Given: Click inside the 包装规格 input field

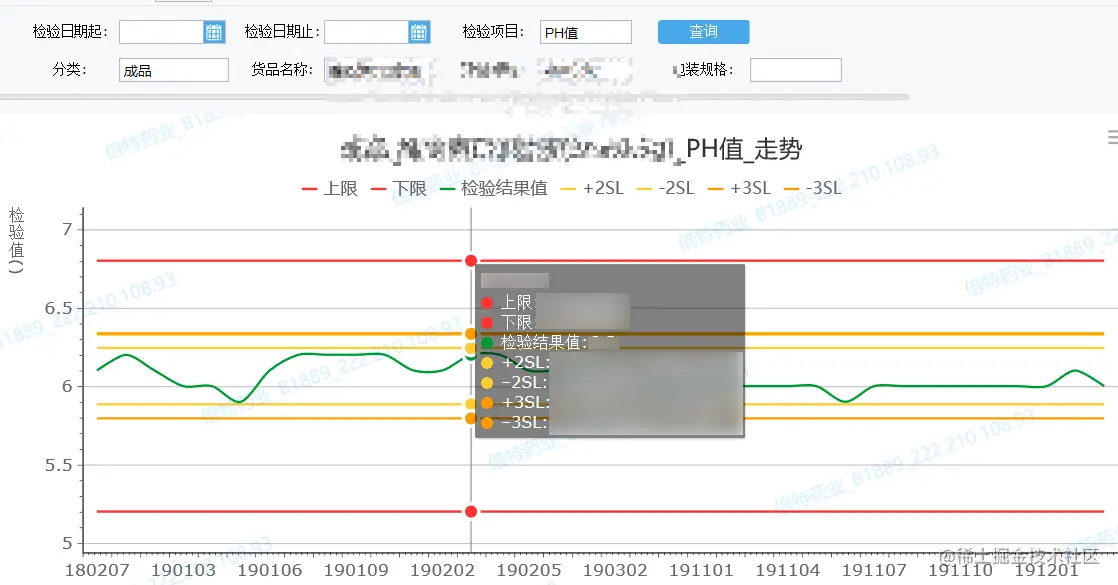Looking at the screenshot, I should coord(796,69).
